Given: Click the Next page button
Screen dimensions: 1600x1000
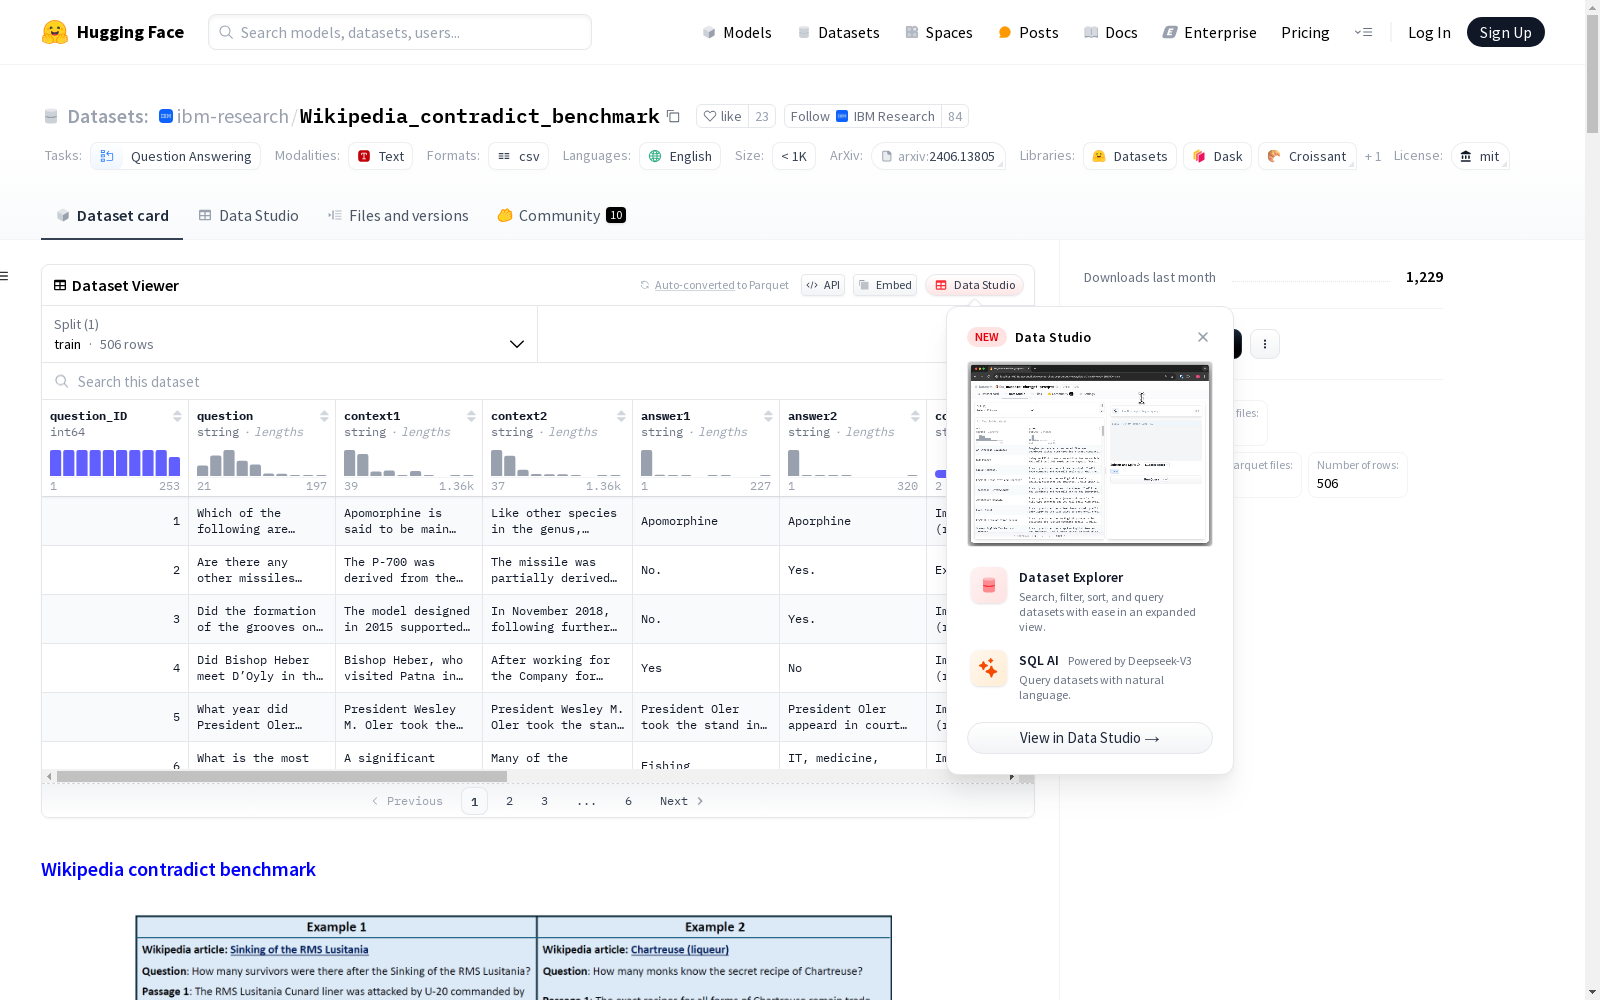Looking at the screenshot, I should click(x=681, y=801).
